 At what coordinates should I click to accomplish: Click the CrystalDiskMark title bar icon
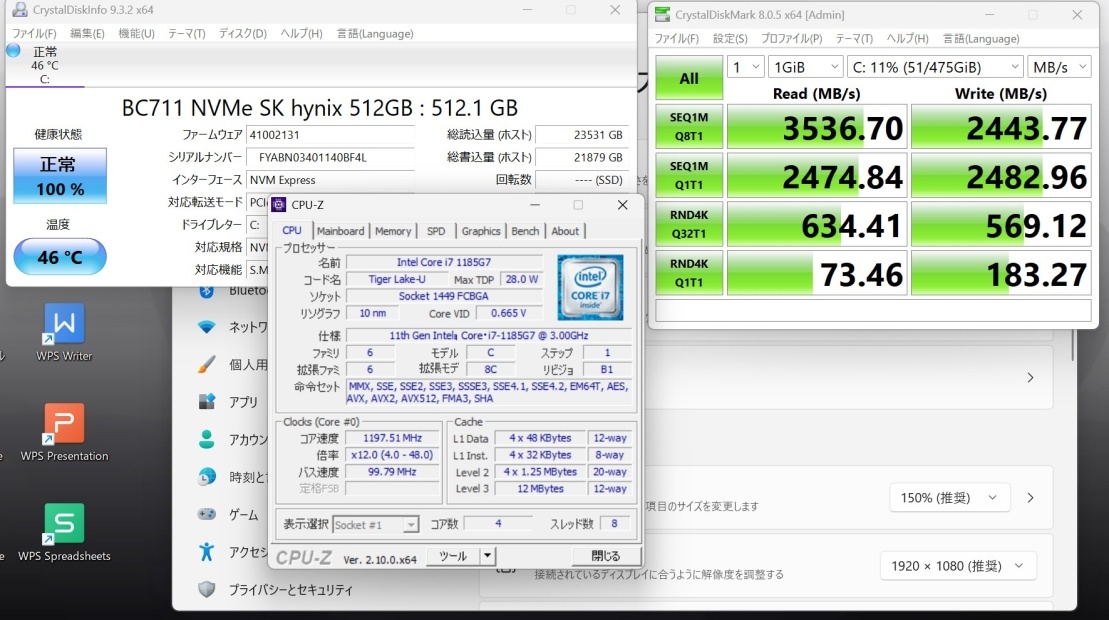point(663,15)
